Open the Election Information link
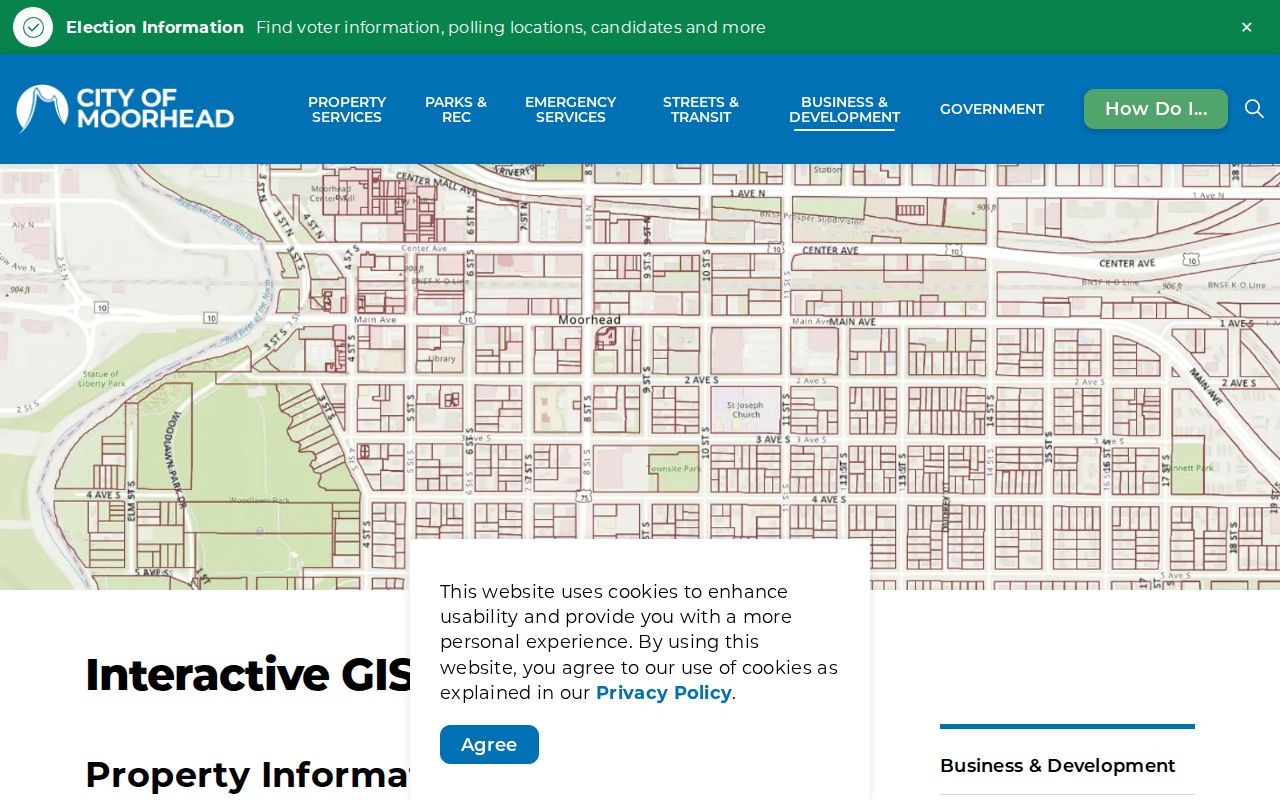1280x800 pixels. (x=155, y=27)
